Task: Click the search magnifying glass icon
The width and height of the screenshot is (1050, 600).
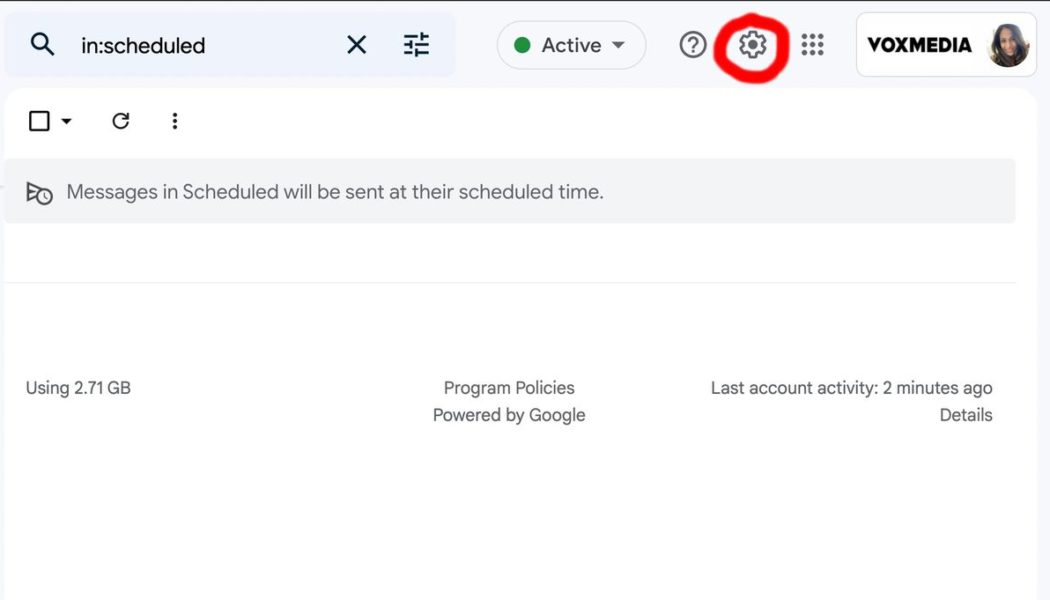Action: [40, 44]
